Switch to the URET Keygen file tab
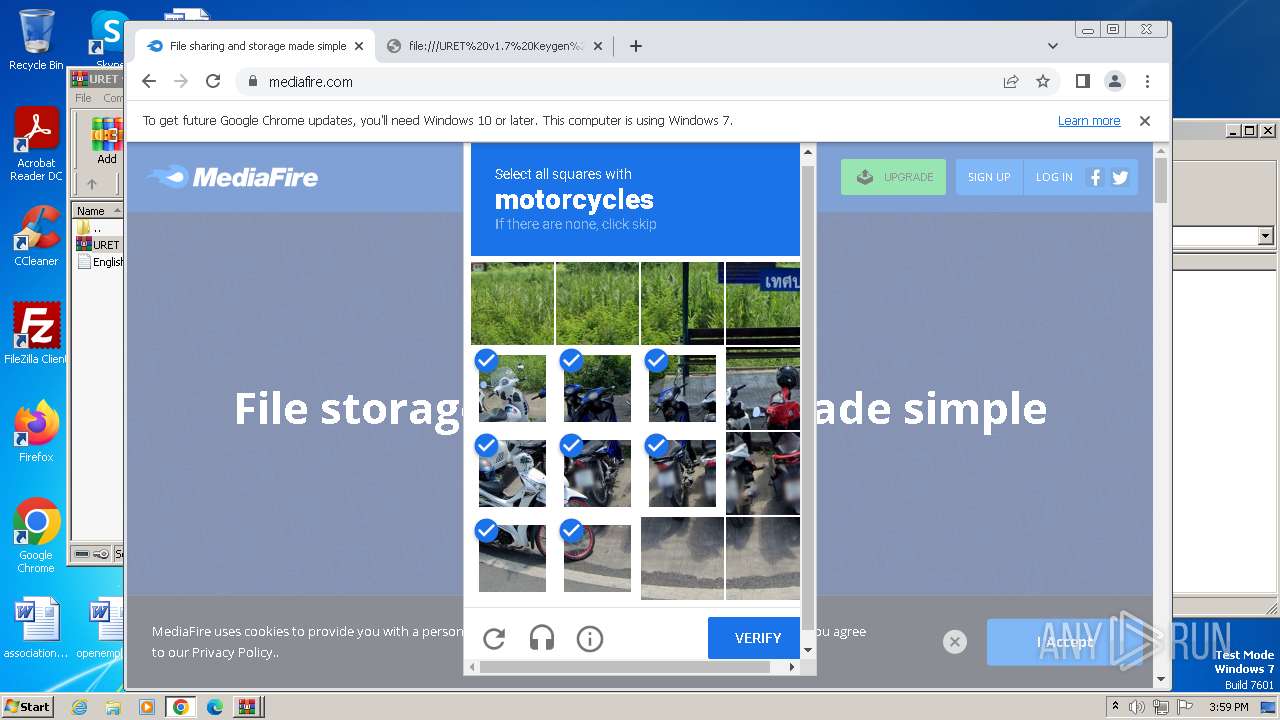This screenshot has height=720, width=1280. [495, 46]
